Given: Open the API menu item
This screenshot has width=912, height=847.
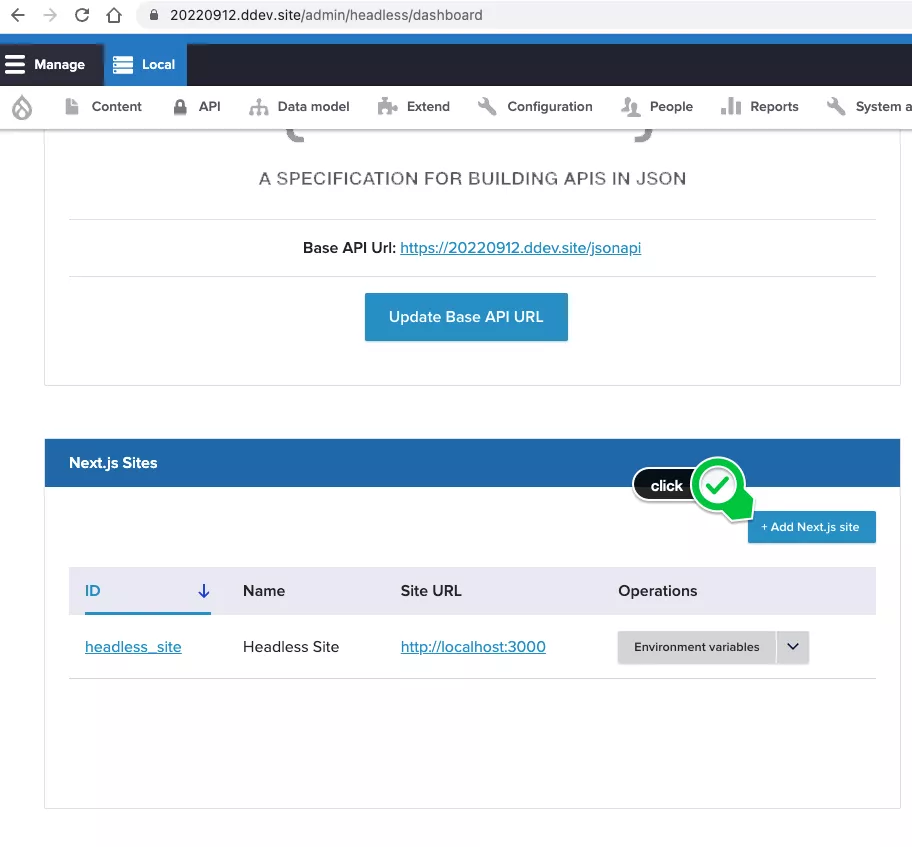Looking at the screenshot, I should coord(197,107).
